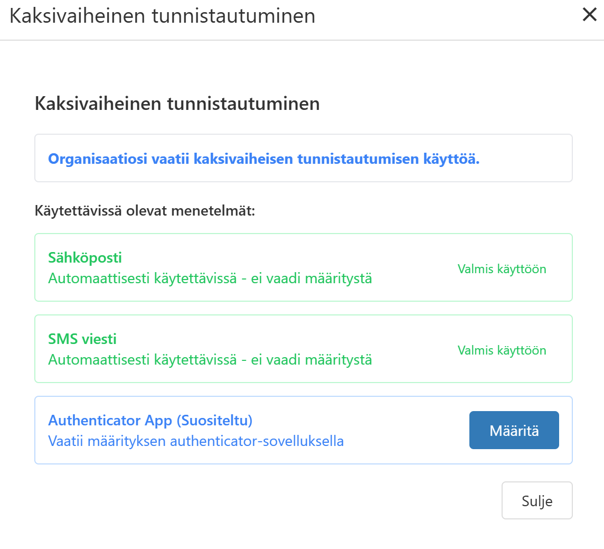Click the authenticator-sovelluksella description line

click(x=196, y=440)
